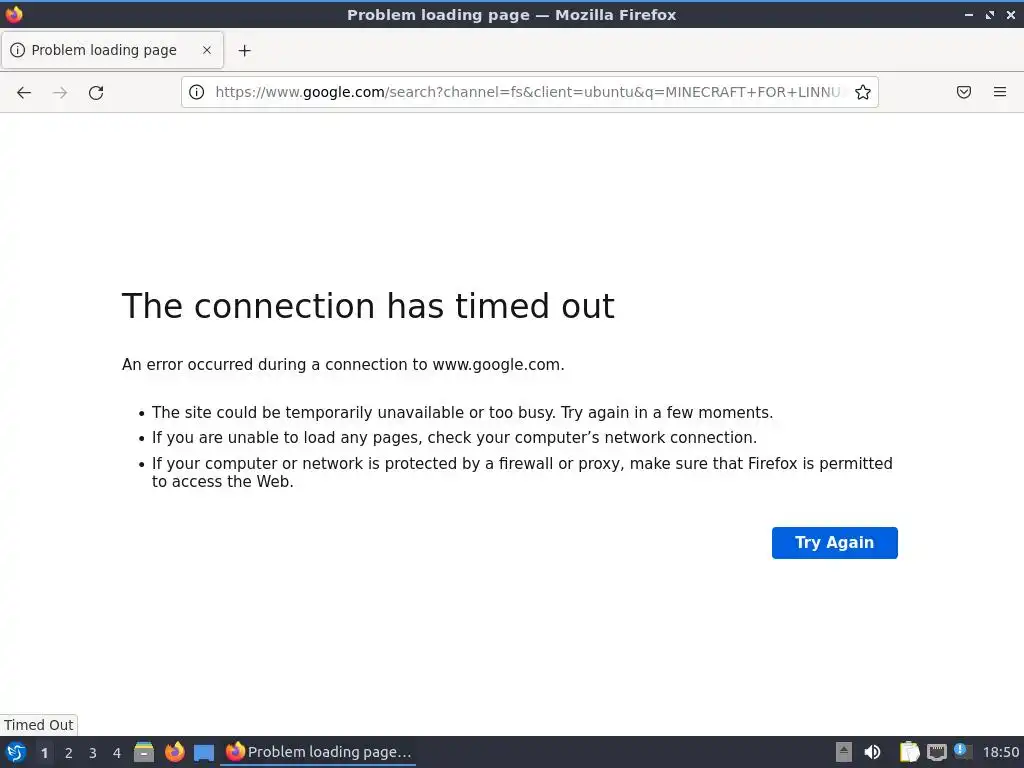This screenshot has height=768, width=1024.
Task: Click the Firefox logo in title bar
Action: (14, 14)
